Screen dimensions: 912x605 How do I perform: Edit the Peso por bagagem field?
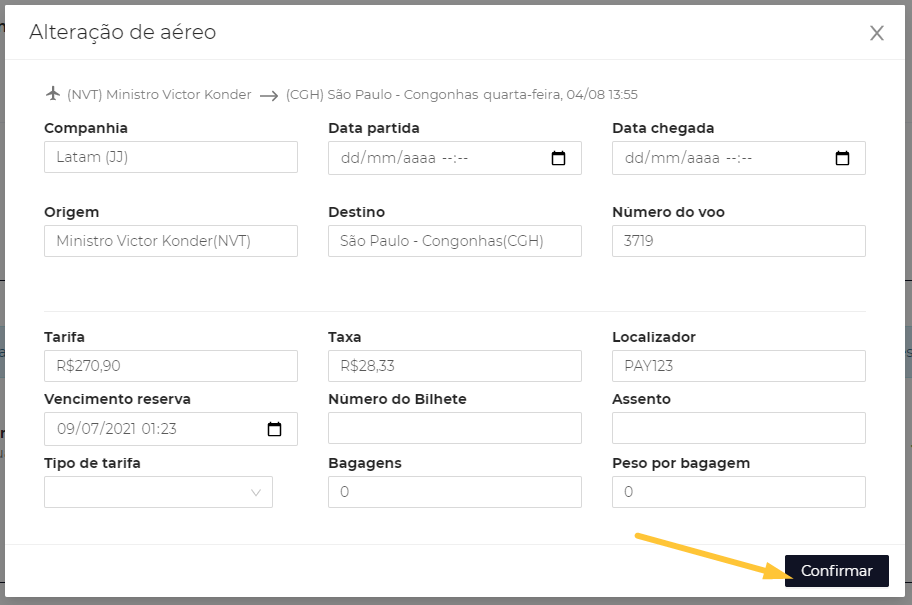739,492
